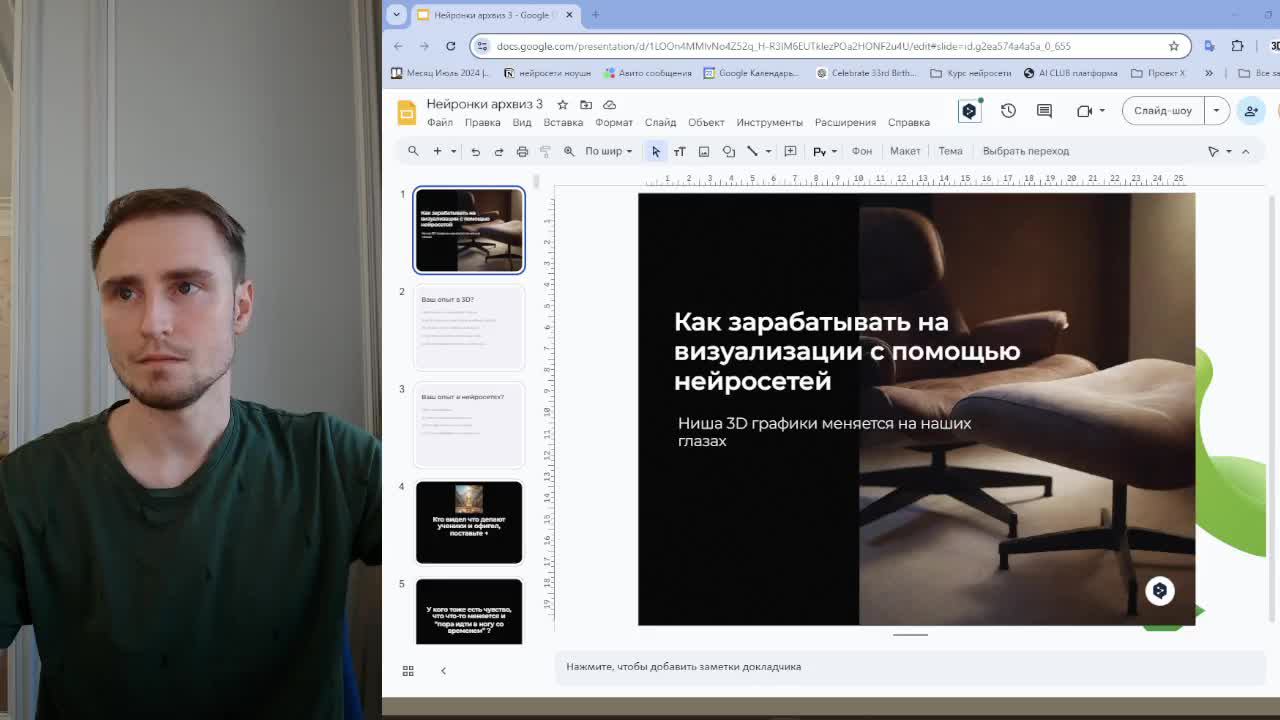Open the Формат menu
1280x720 pixels.
coord(614,122)
